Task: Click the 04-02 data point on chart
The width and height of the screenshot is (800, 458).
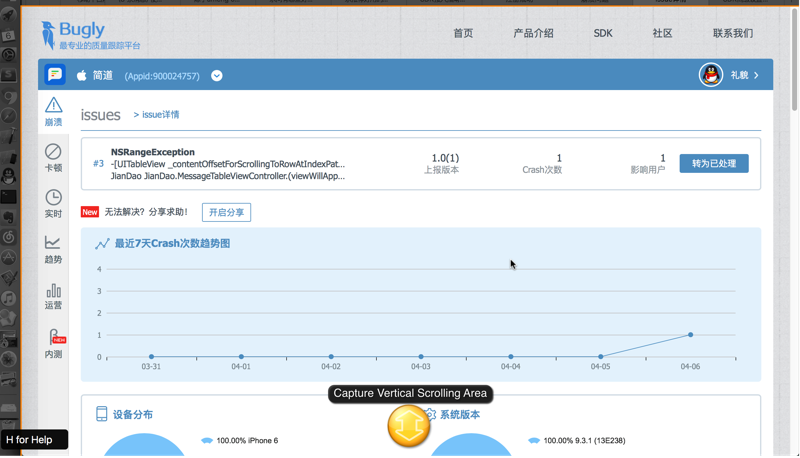Action: (x=331, y=357)
